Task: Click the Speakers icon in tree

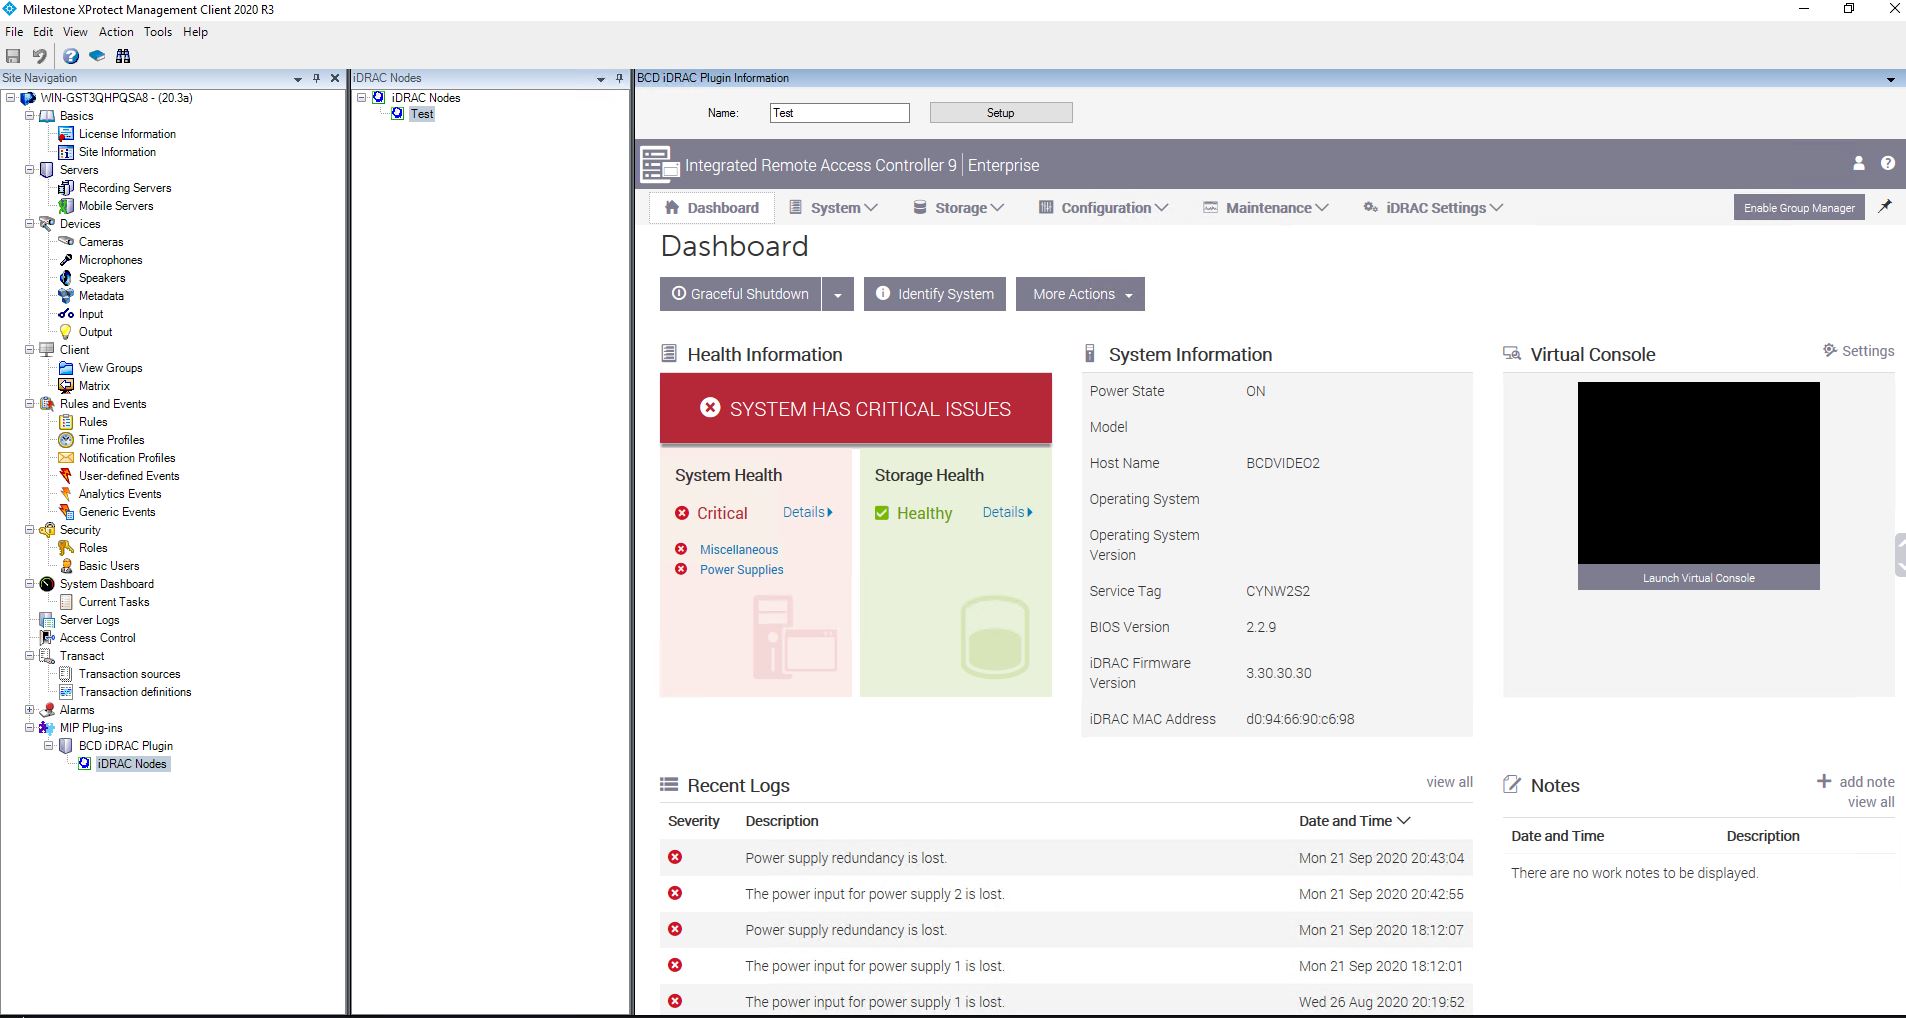Action: [66, 278]
